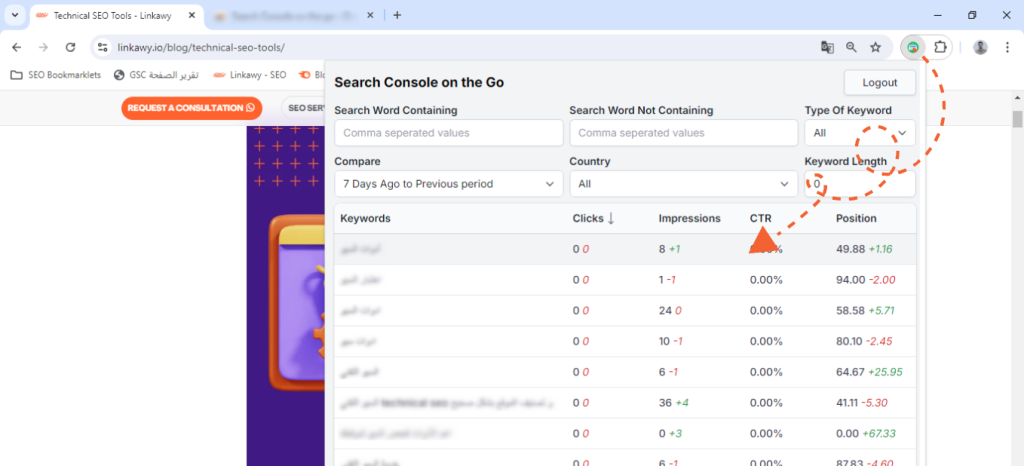Click the Logout button
Viewport: 1024px width, 466px height.
(879, 83)
